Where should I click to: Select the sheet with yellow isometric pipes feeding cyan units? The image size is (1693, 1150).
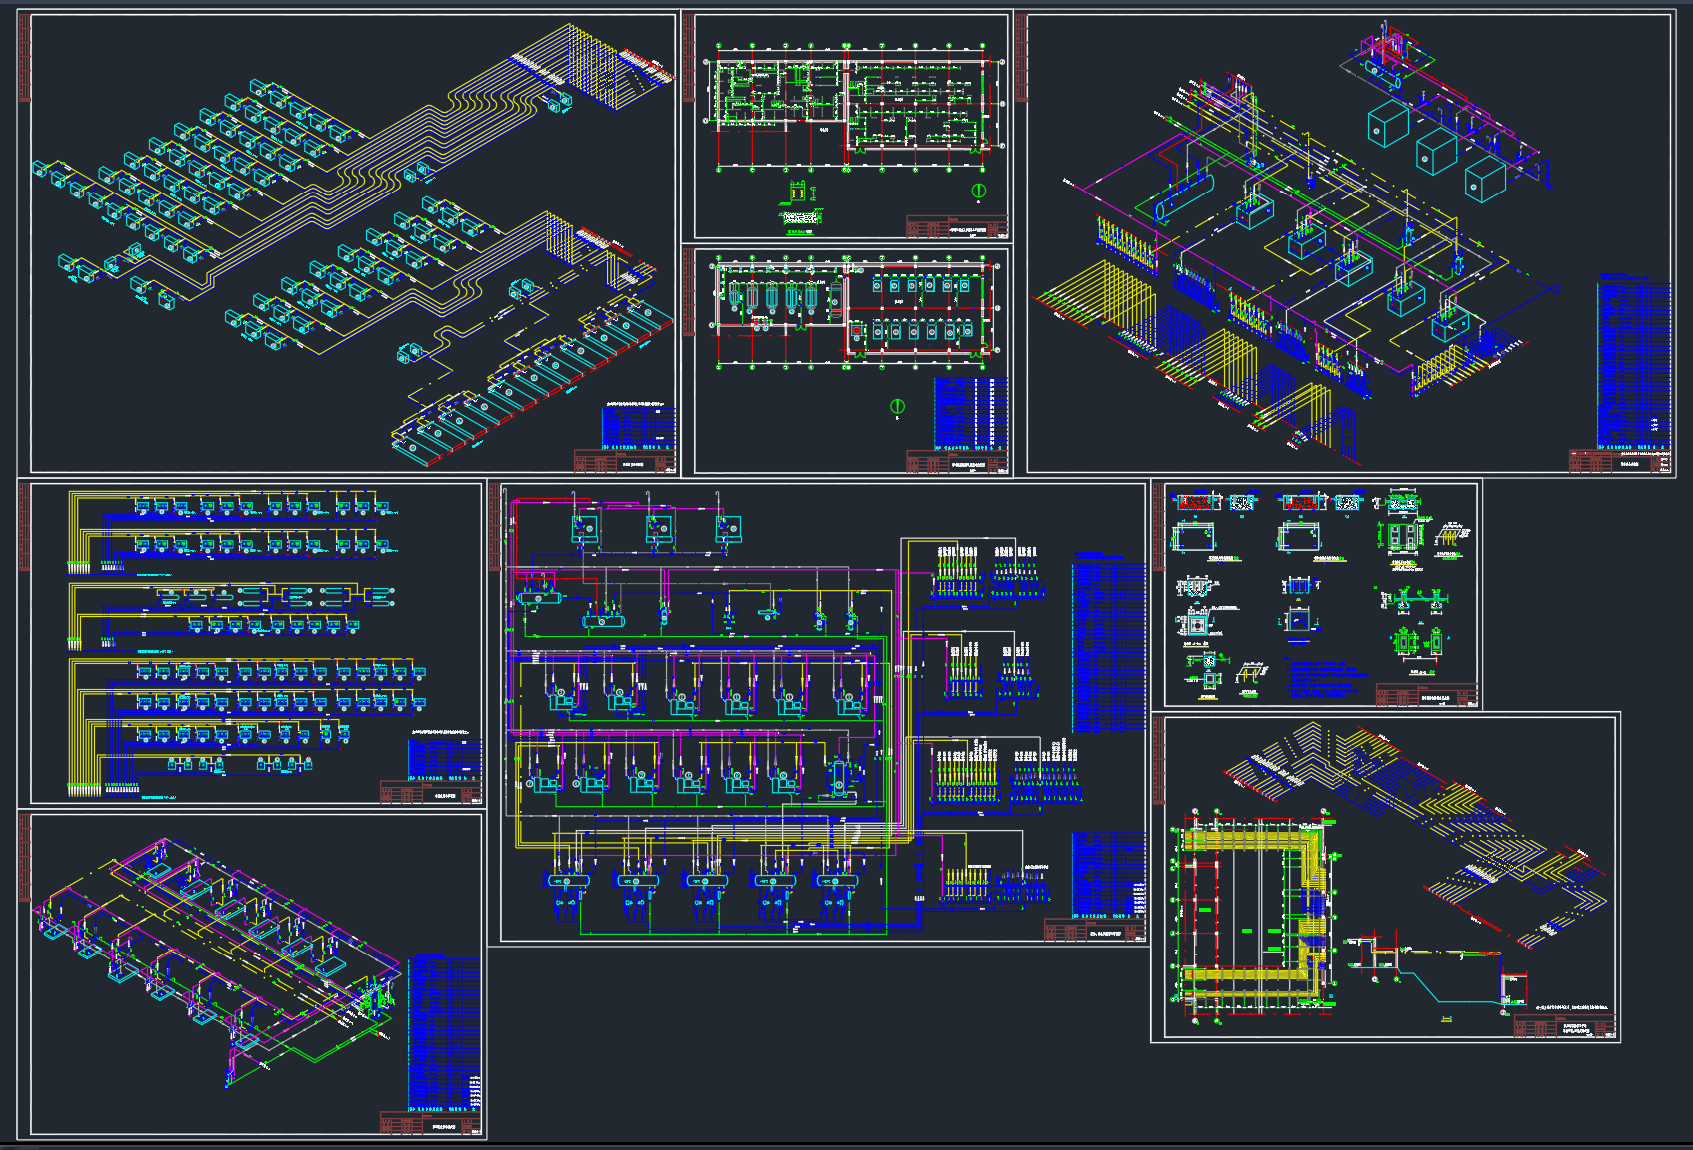click(348, 243)
